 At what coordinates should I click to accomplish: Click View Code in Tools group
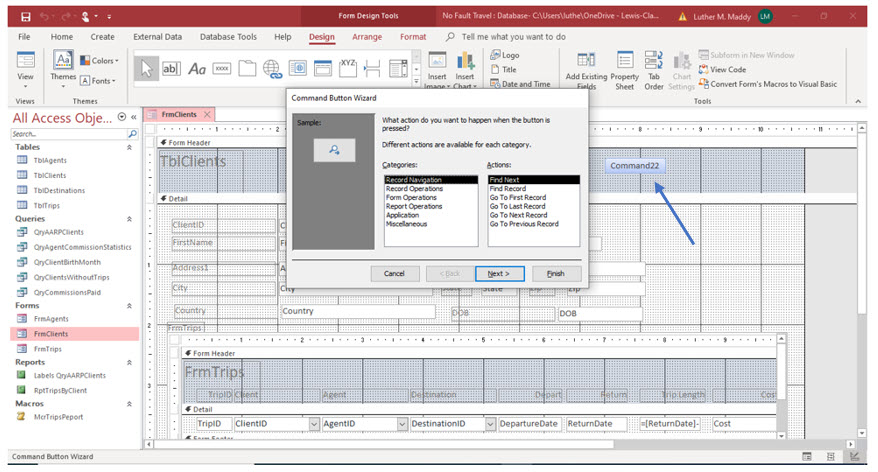pyautogui.click(x=722, y=69)
